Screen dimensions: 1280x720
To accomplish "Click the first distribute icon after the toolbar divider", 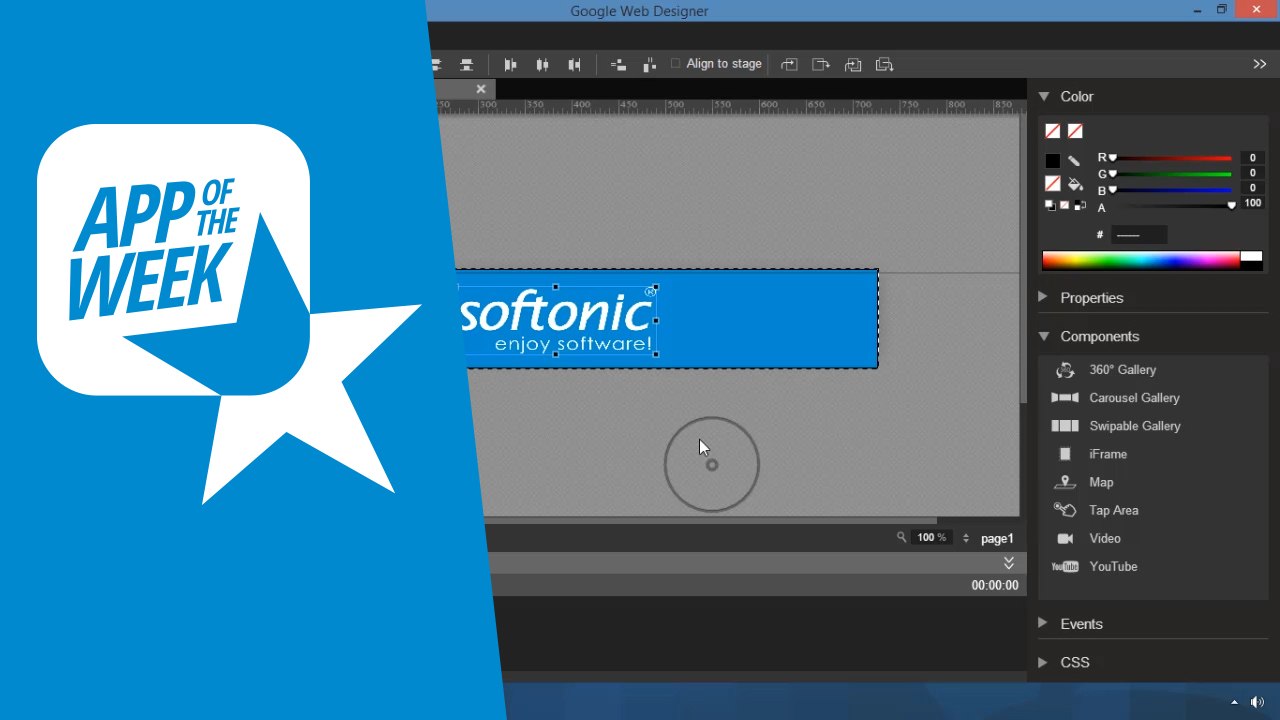I will (x=510, y=64).
